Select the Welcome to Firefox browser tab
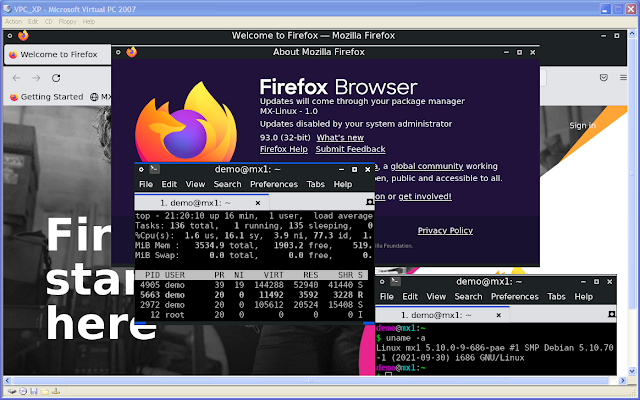Screen dimensions: 640x400 (58, 54)
